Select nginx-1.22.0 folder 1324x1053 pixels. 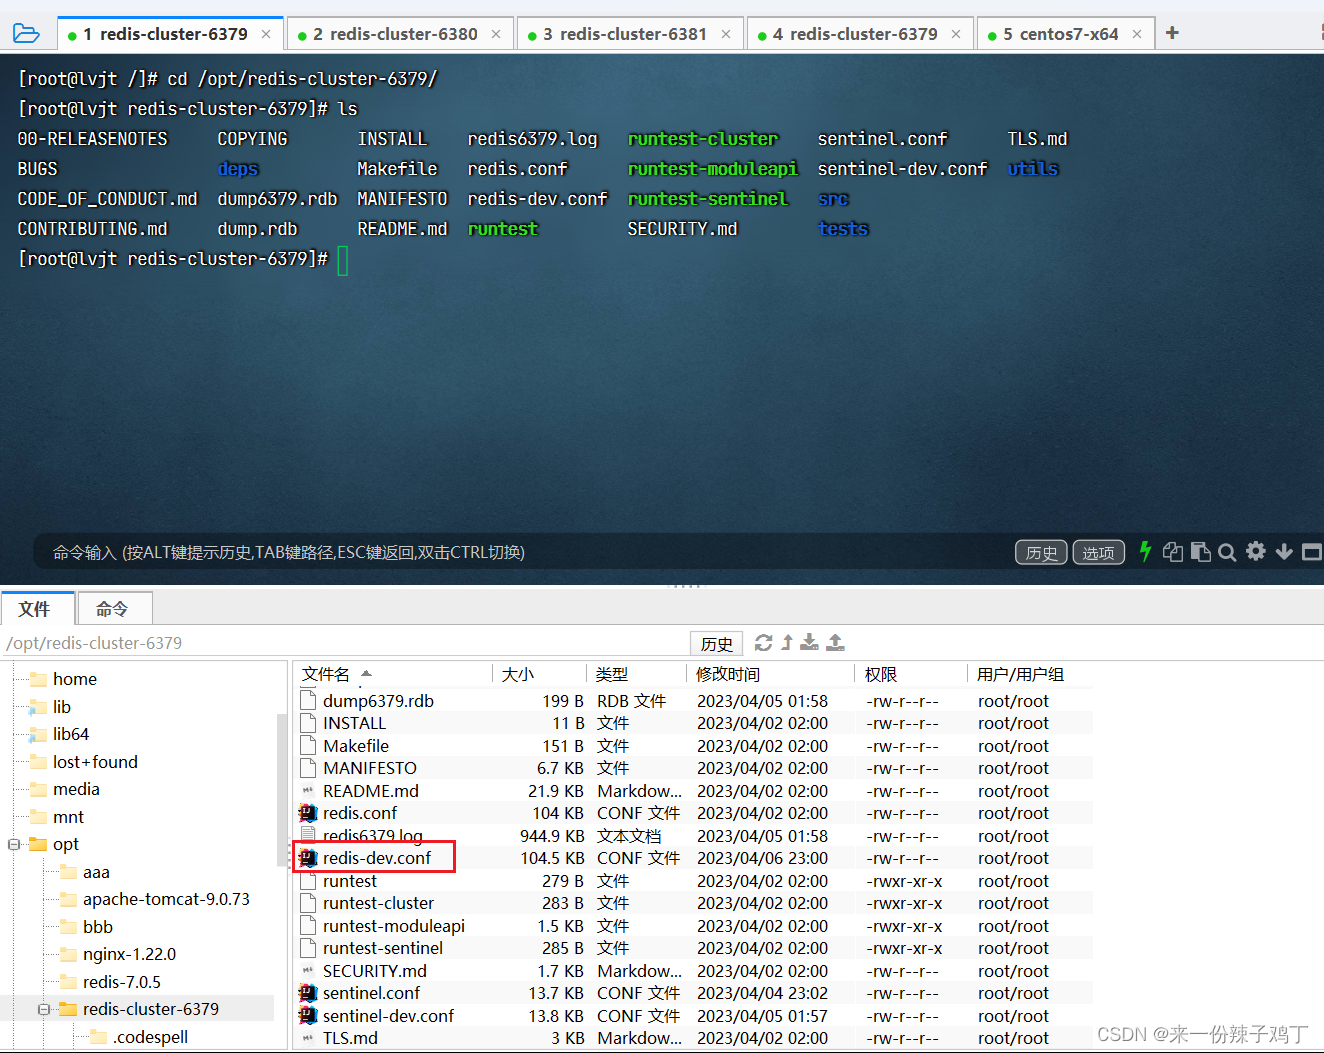(129, 954)
